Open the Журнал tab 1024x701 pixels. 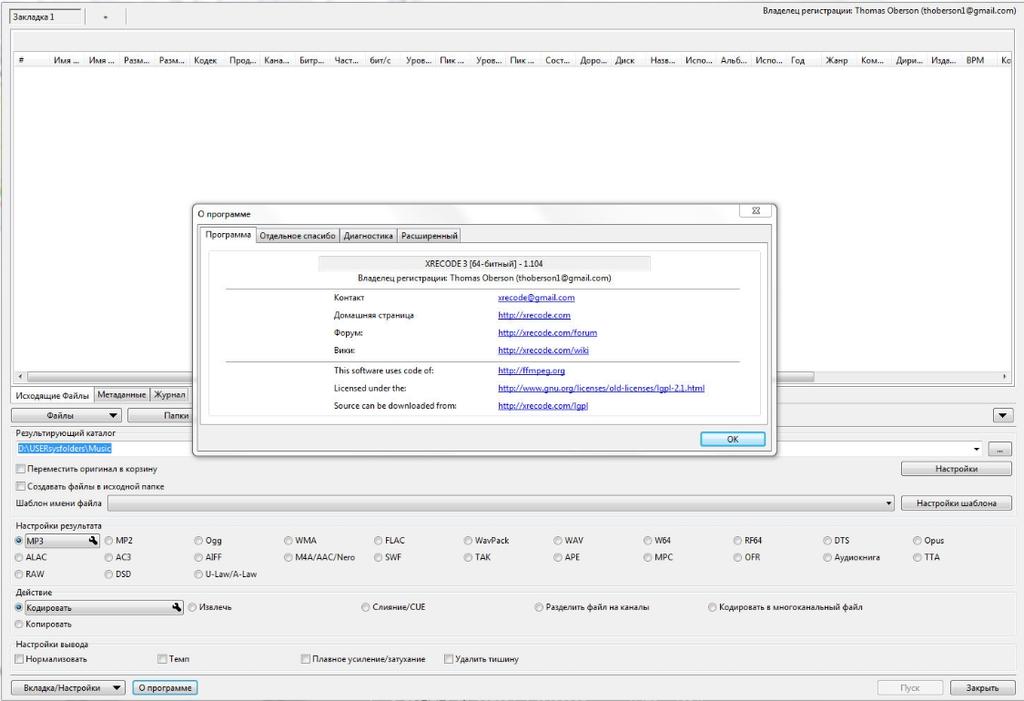[170, 395]
